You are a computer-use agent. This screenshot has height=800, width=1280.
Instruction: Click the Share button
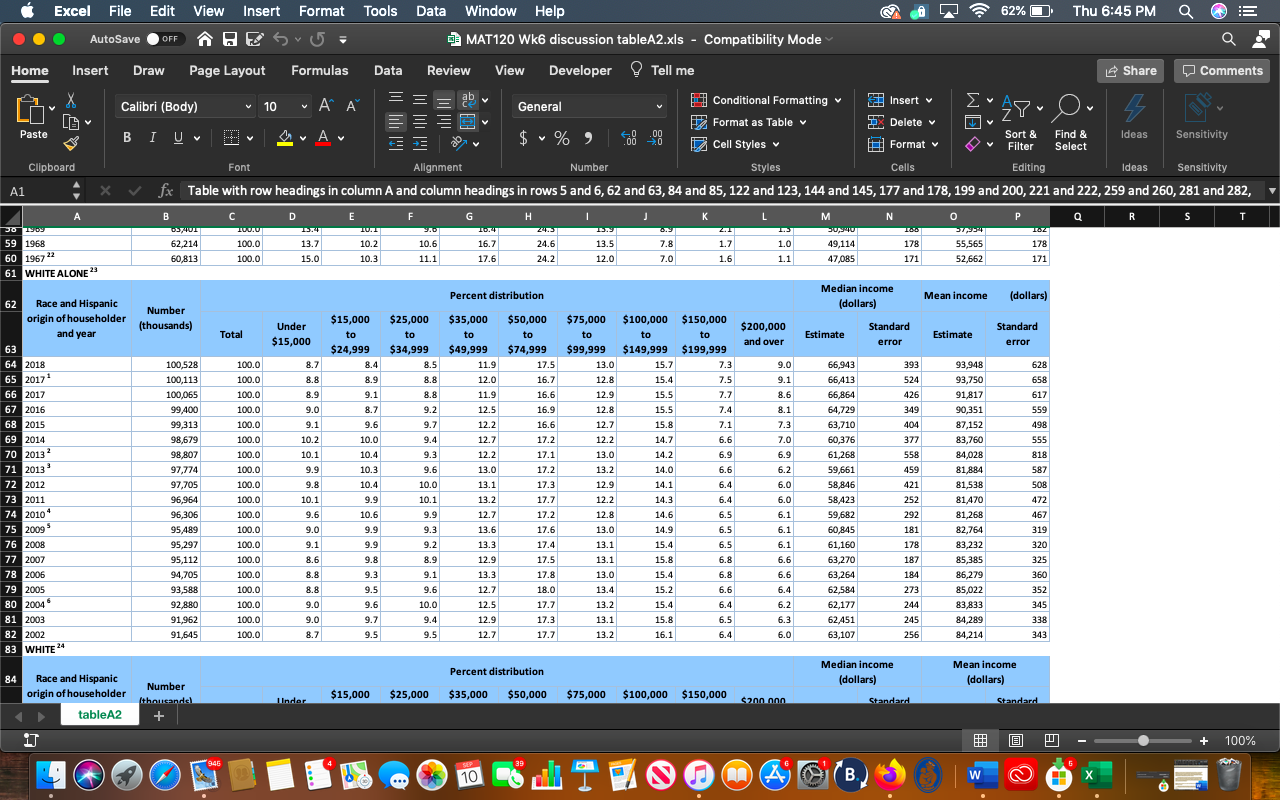click(1130, 70)
